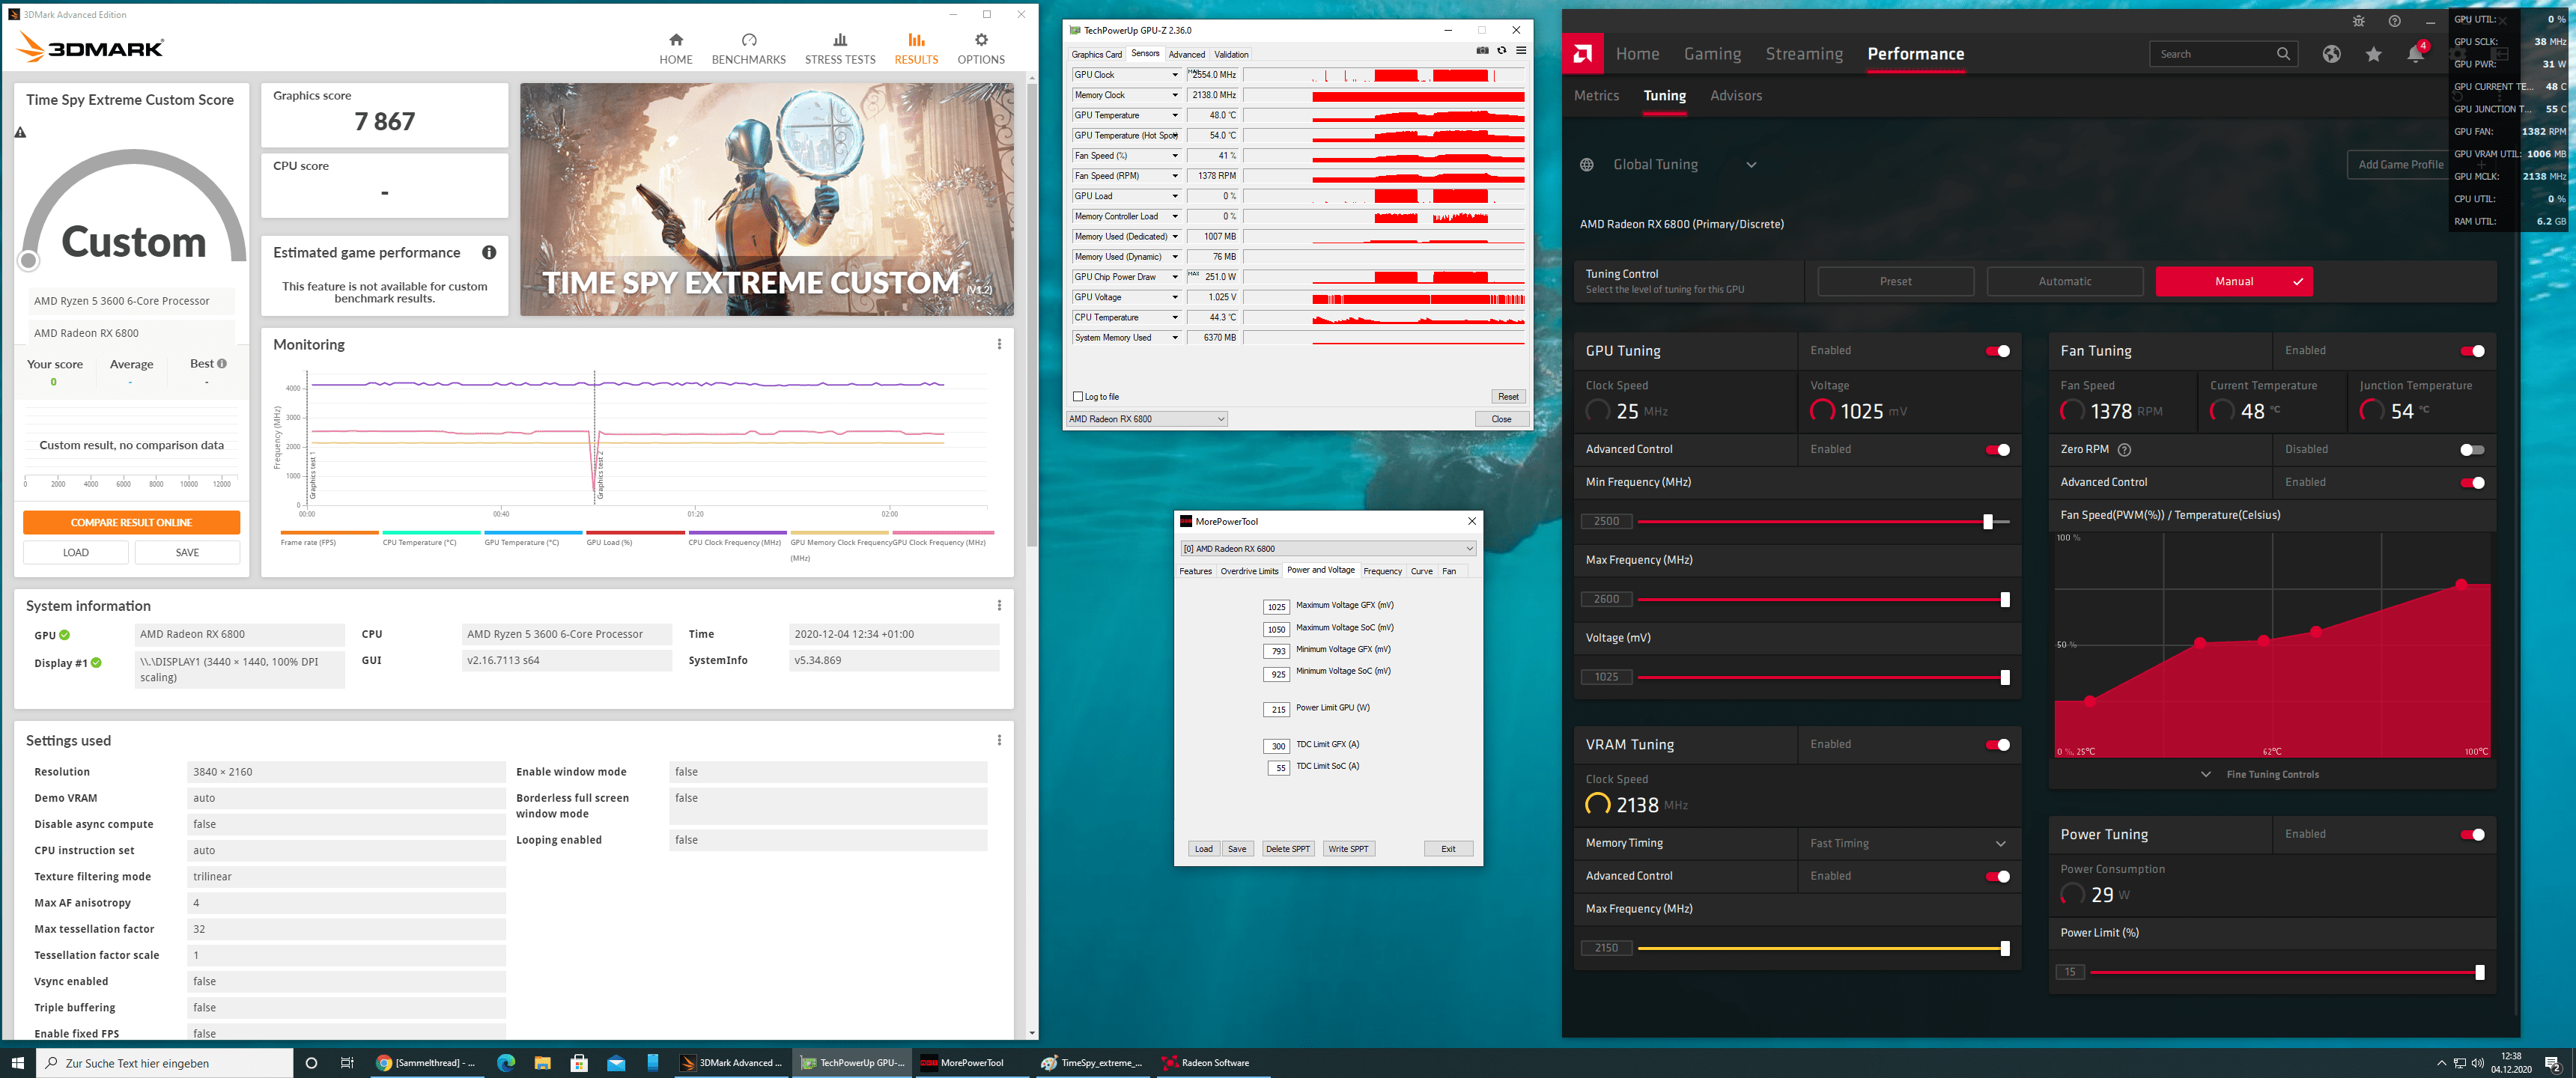Viewport: 2576px width, 1078px height.
Task: Open Settings used three-dot menu
Action: point(998,740)
